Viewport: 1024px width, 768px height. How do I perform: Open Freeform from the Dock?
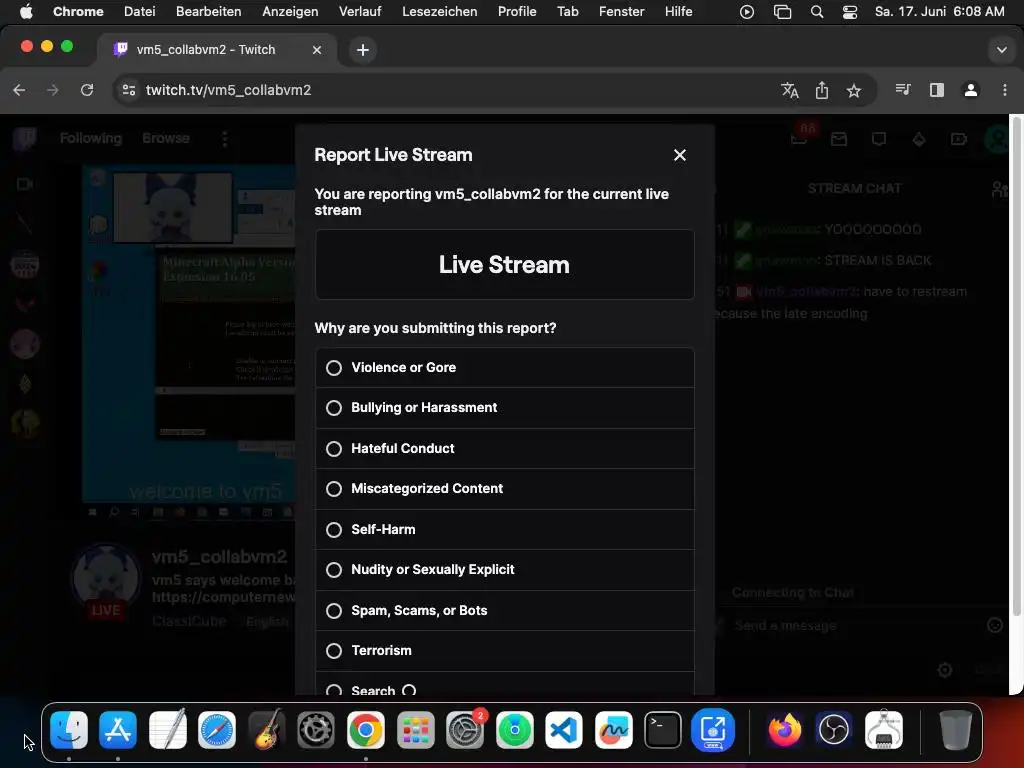point(613,729)
